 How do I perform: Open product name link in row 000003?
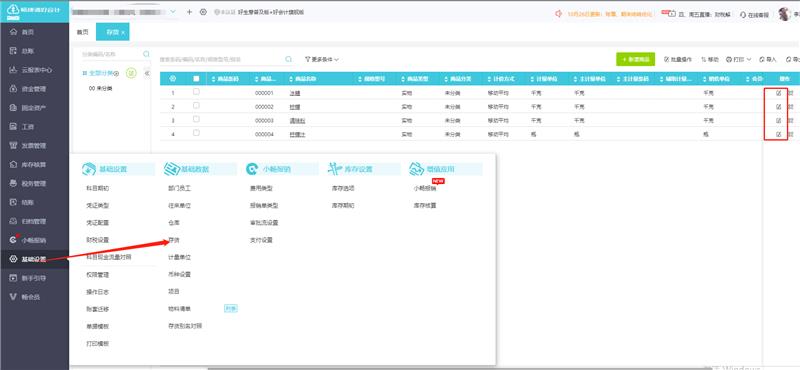(x=297, y=120)
